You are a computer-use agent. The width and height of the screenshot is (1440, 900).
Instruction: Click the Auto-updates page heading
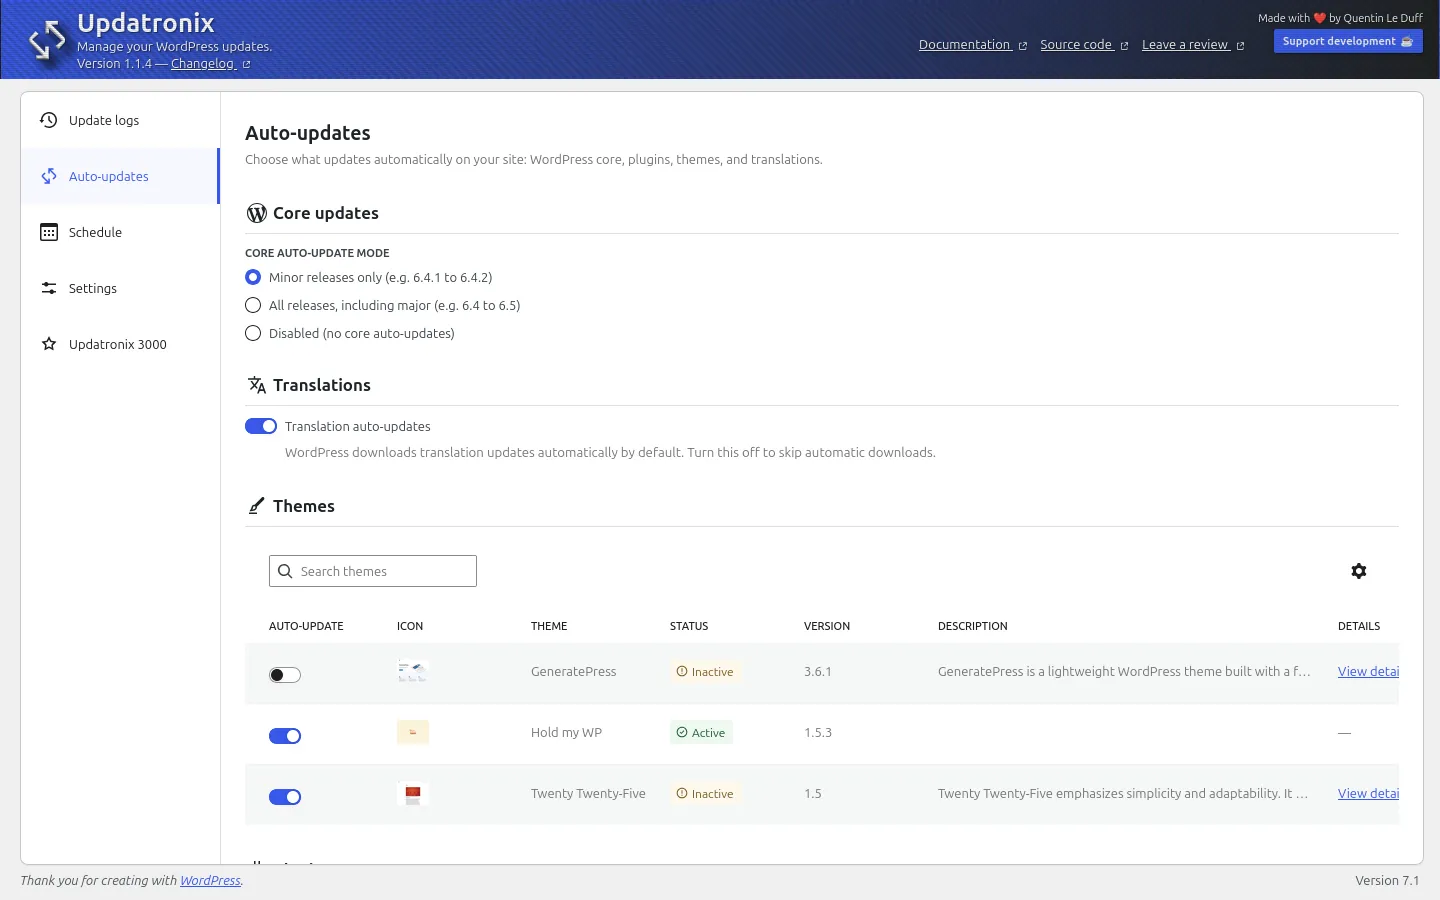coord(308,133)
